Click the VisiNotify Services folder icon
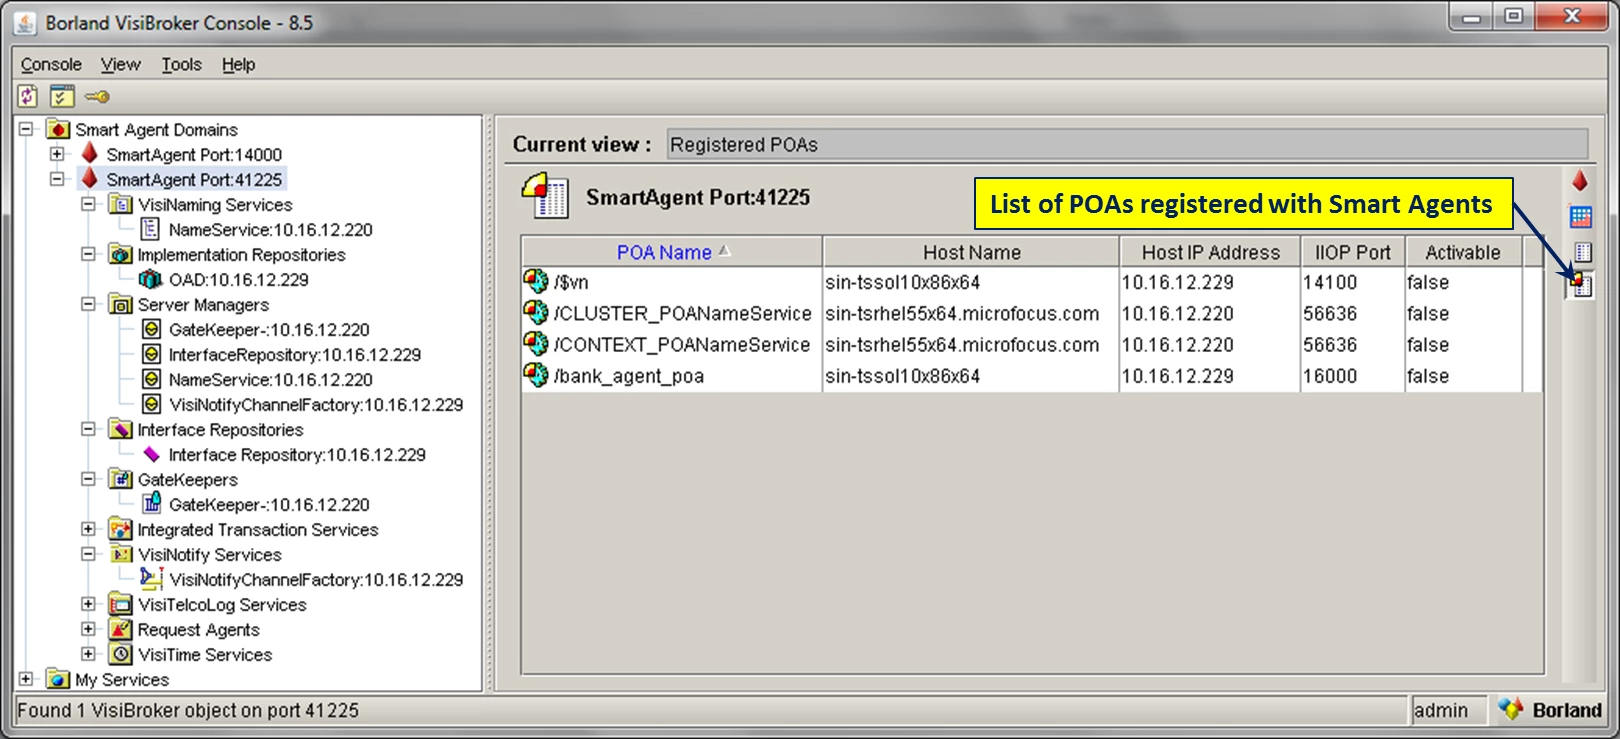This screenshot has width=1620, height=739. (x=120, y=554)
